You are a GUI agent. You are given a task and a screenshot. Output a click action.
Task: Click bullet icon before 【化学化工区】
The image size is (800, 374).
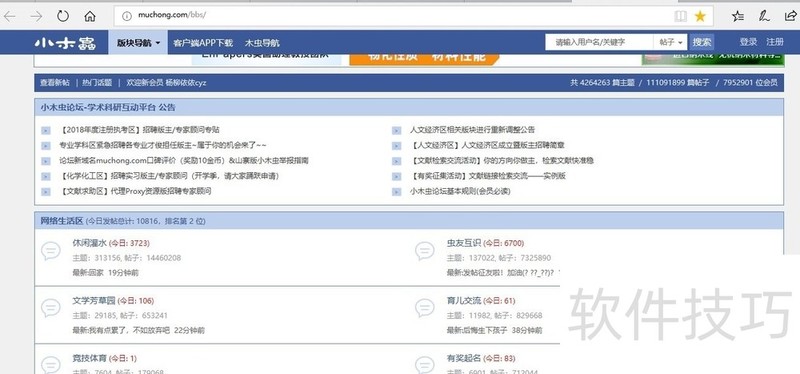46,177
